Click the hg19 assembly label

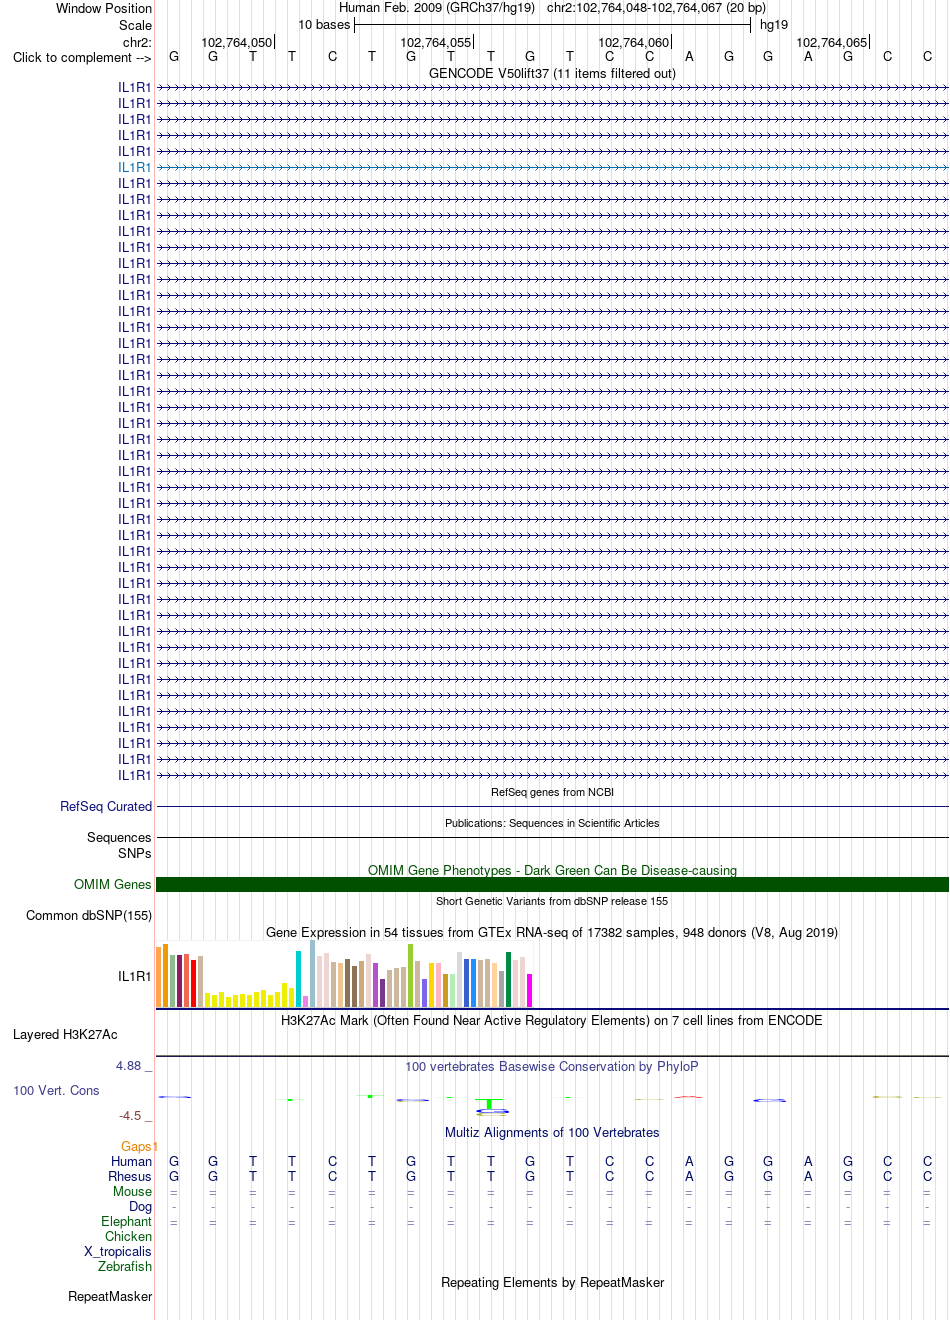pos(774,25)
